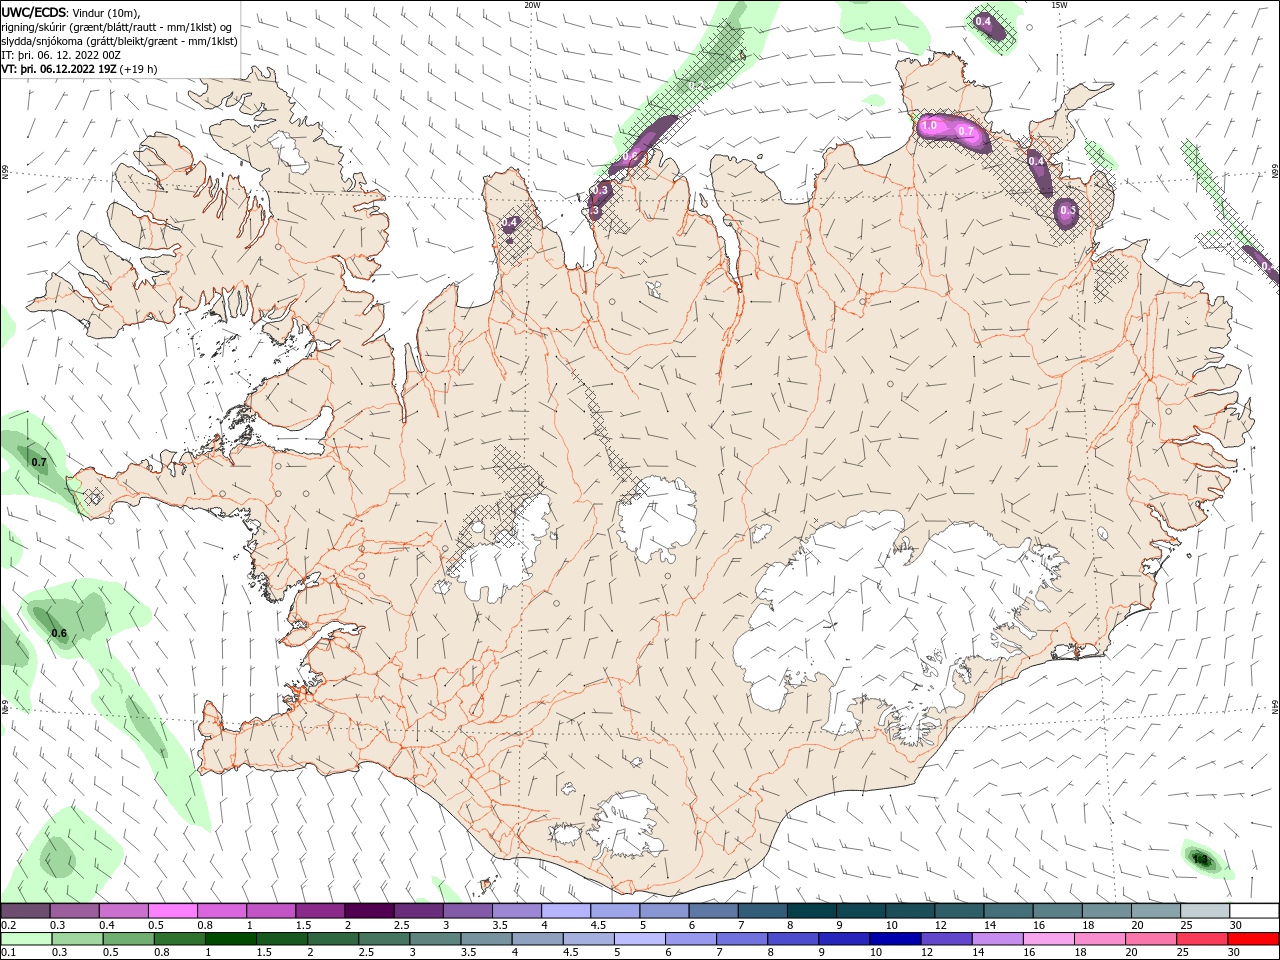The image size is (1280, 960).
Task: Select the upper-scale swatch labelled 12
Action: tap(960, 911)
